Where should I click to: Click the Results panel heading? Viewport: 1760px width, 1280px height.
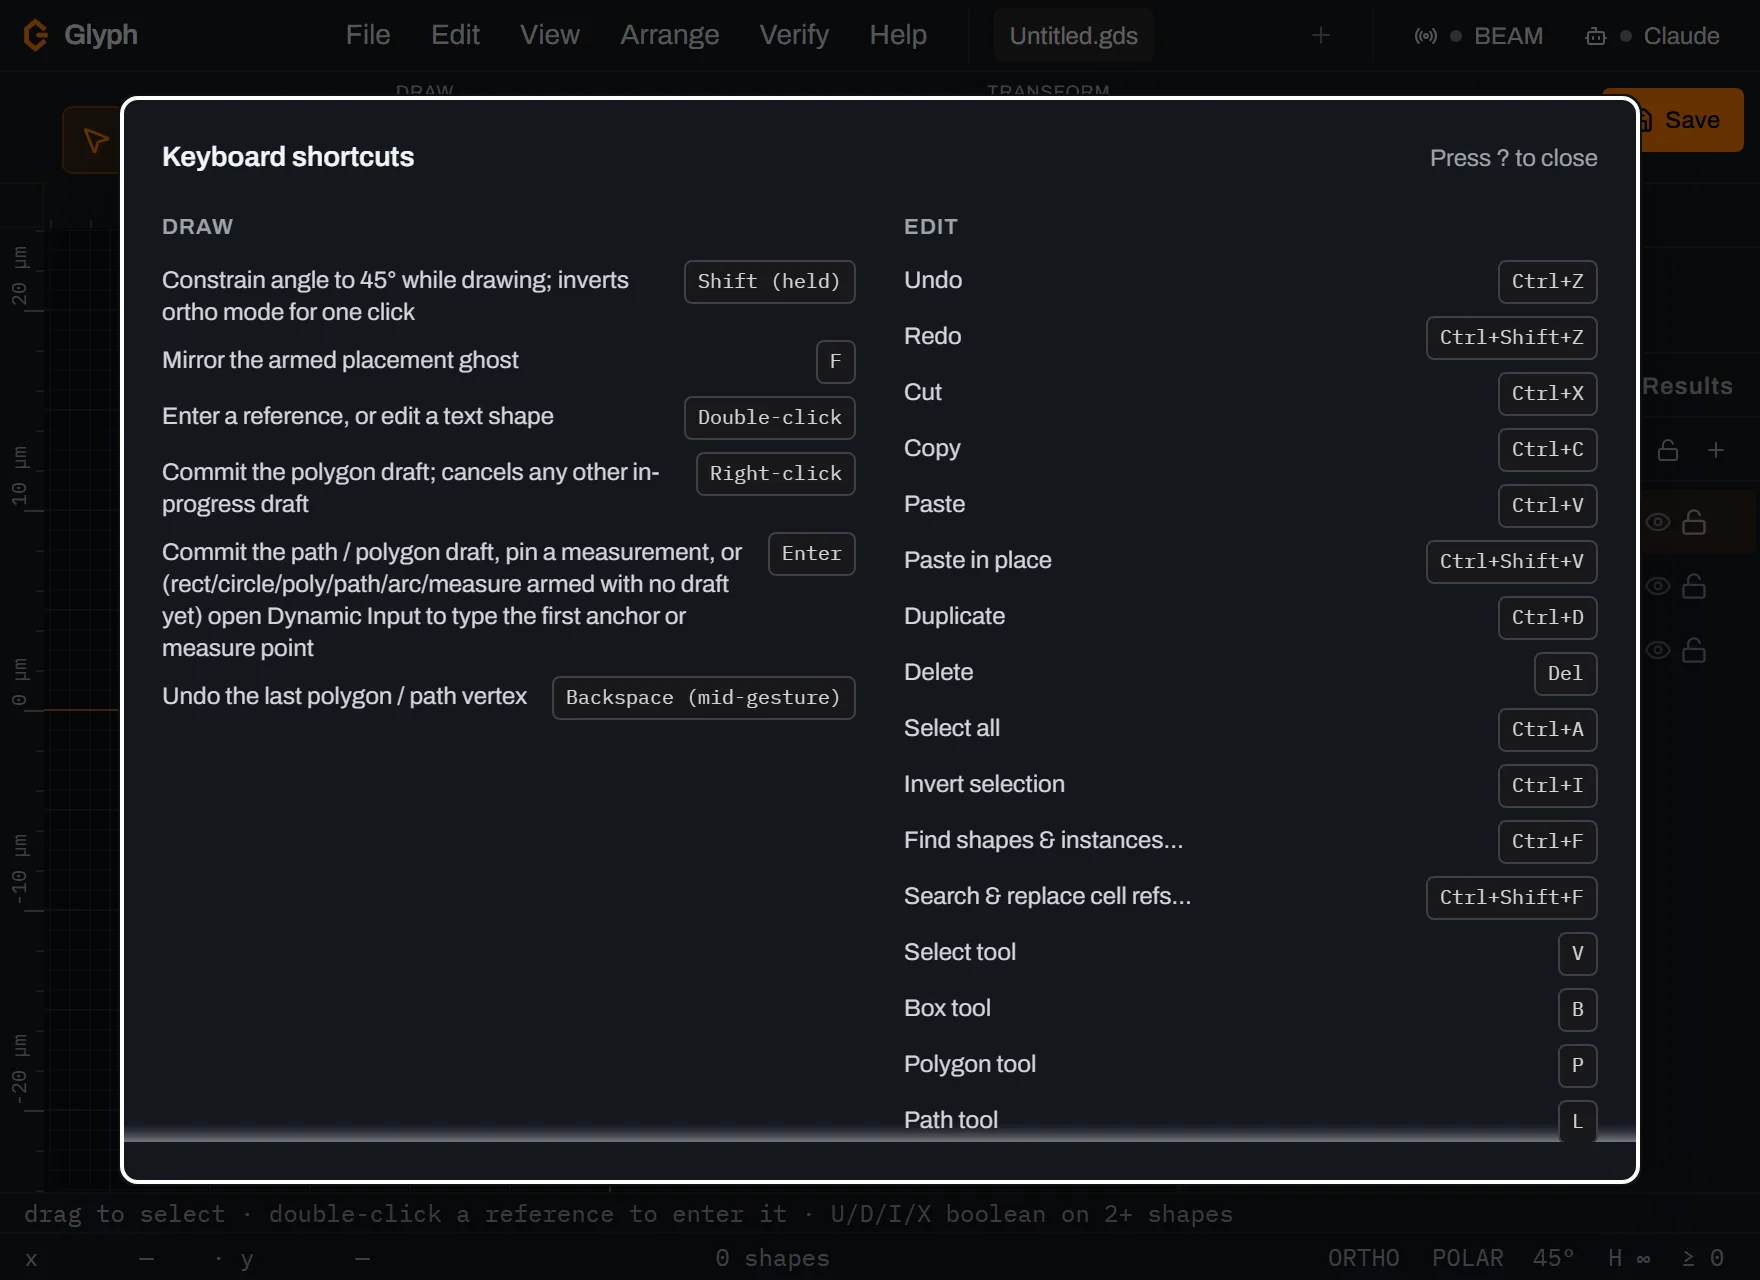point(1687,386)
